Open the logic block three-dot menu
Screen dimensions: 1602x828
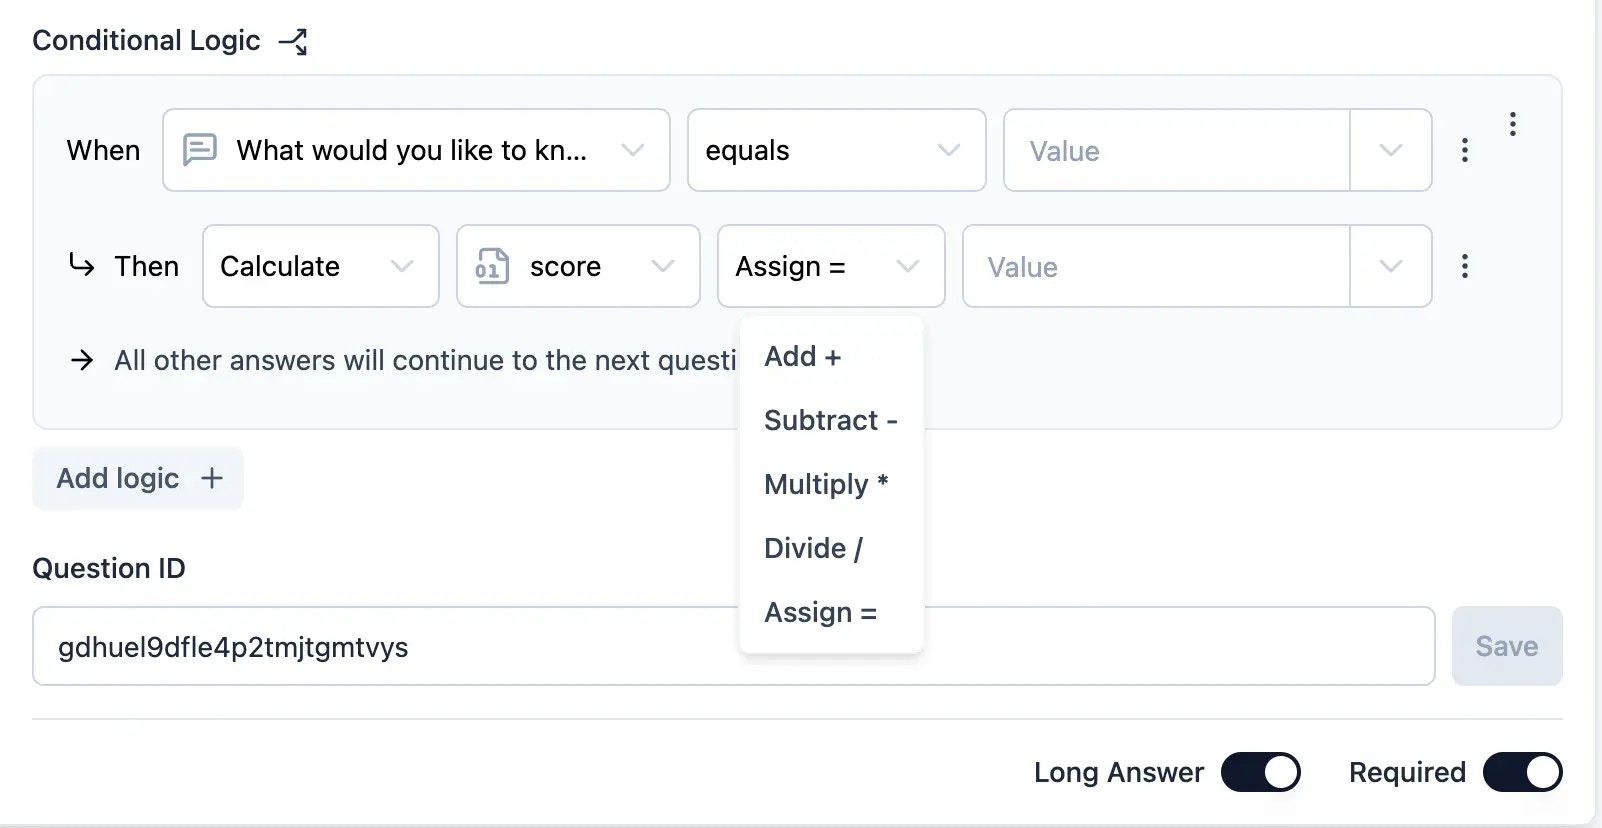(1512, 124)
